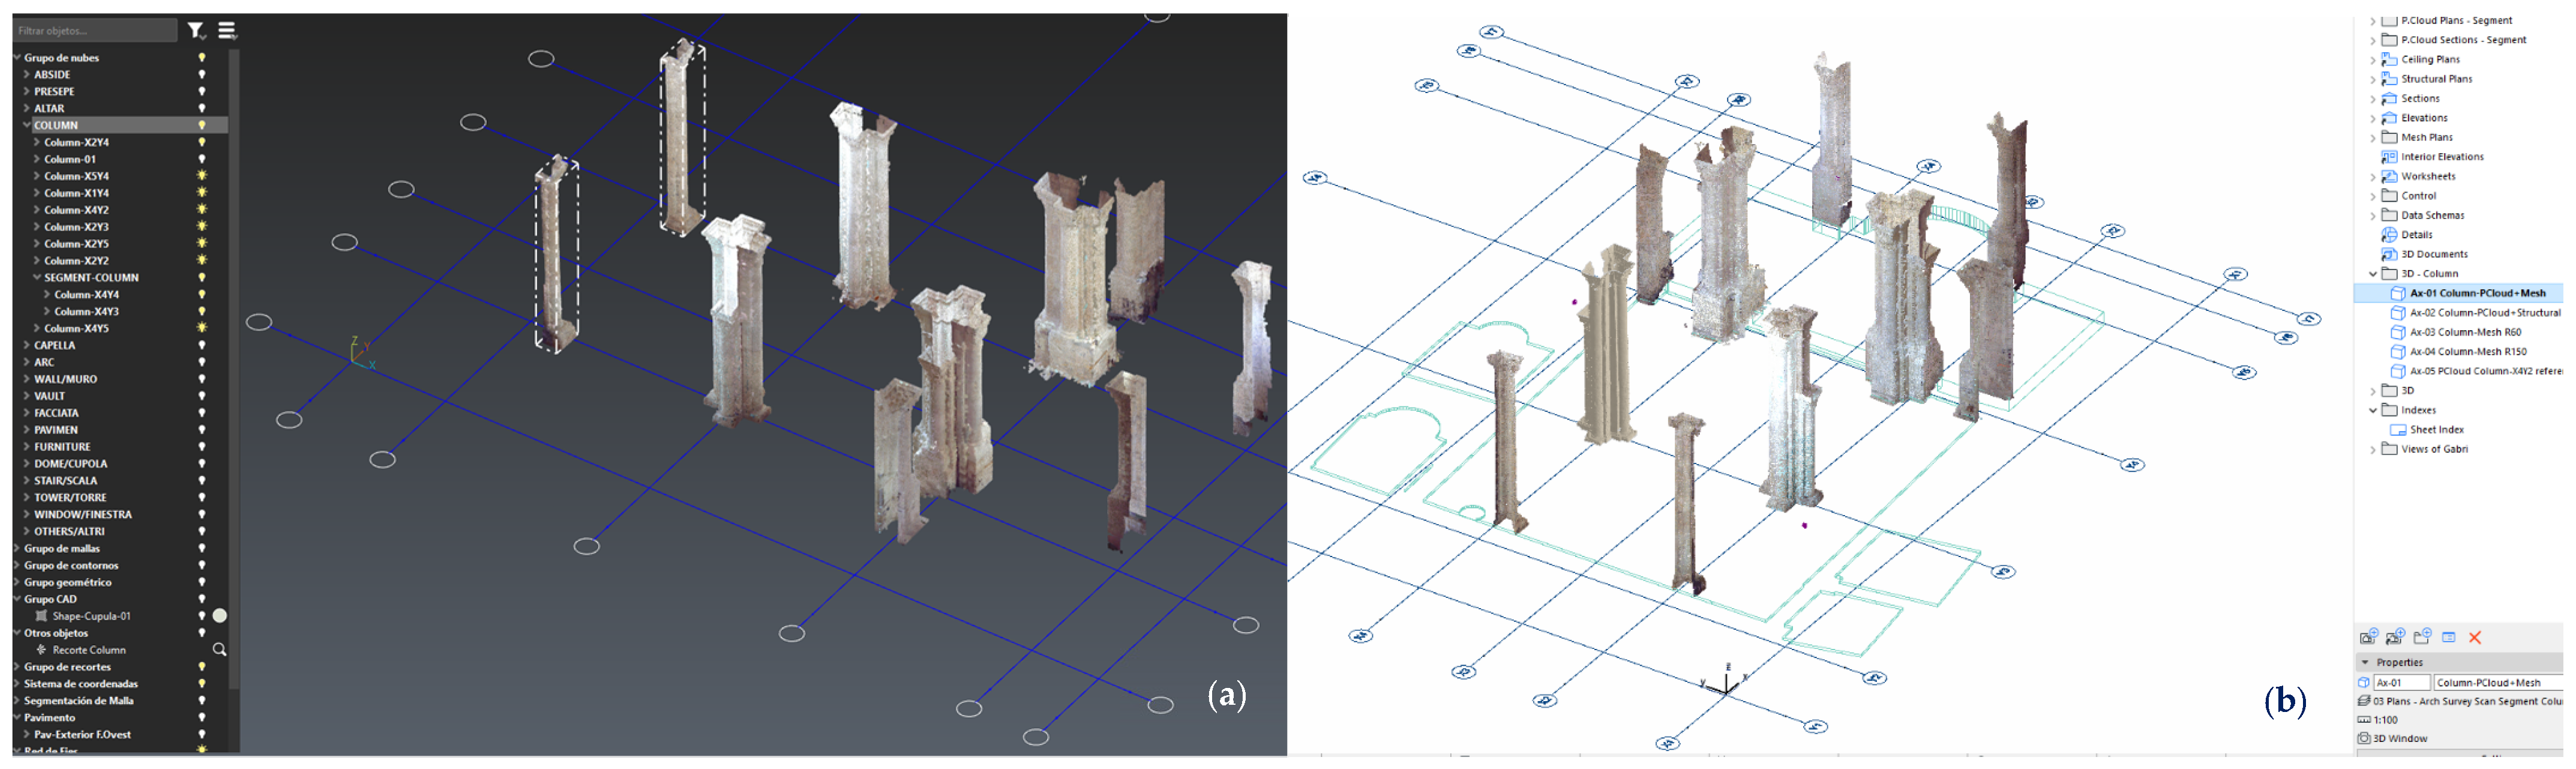Click the Filtrar objetos search field

[x=94, y=31]
